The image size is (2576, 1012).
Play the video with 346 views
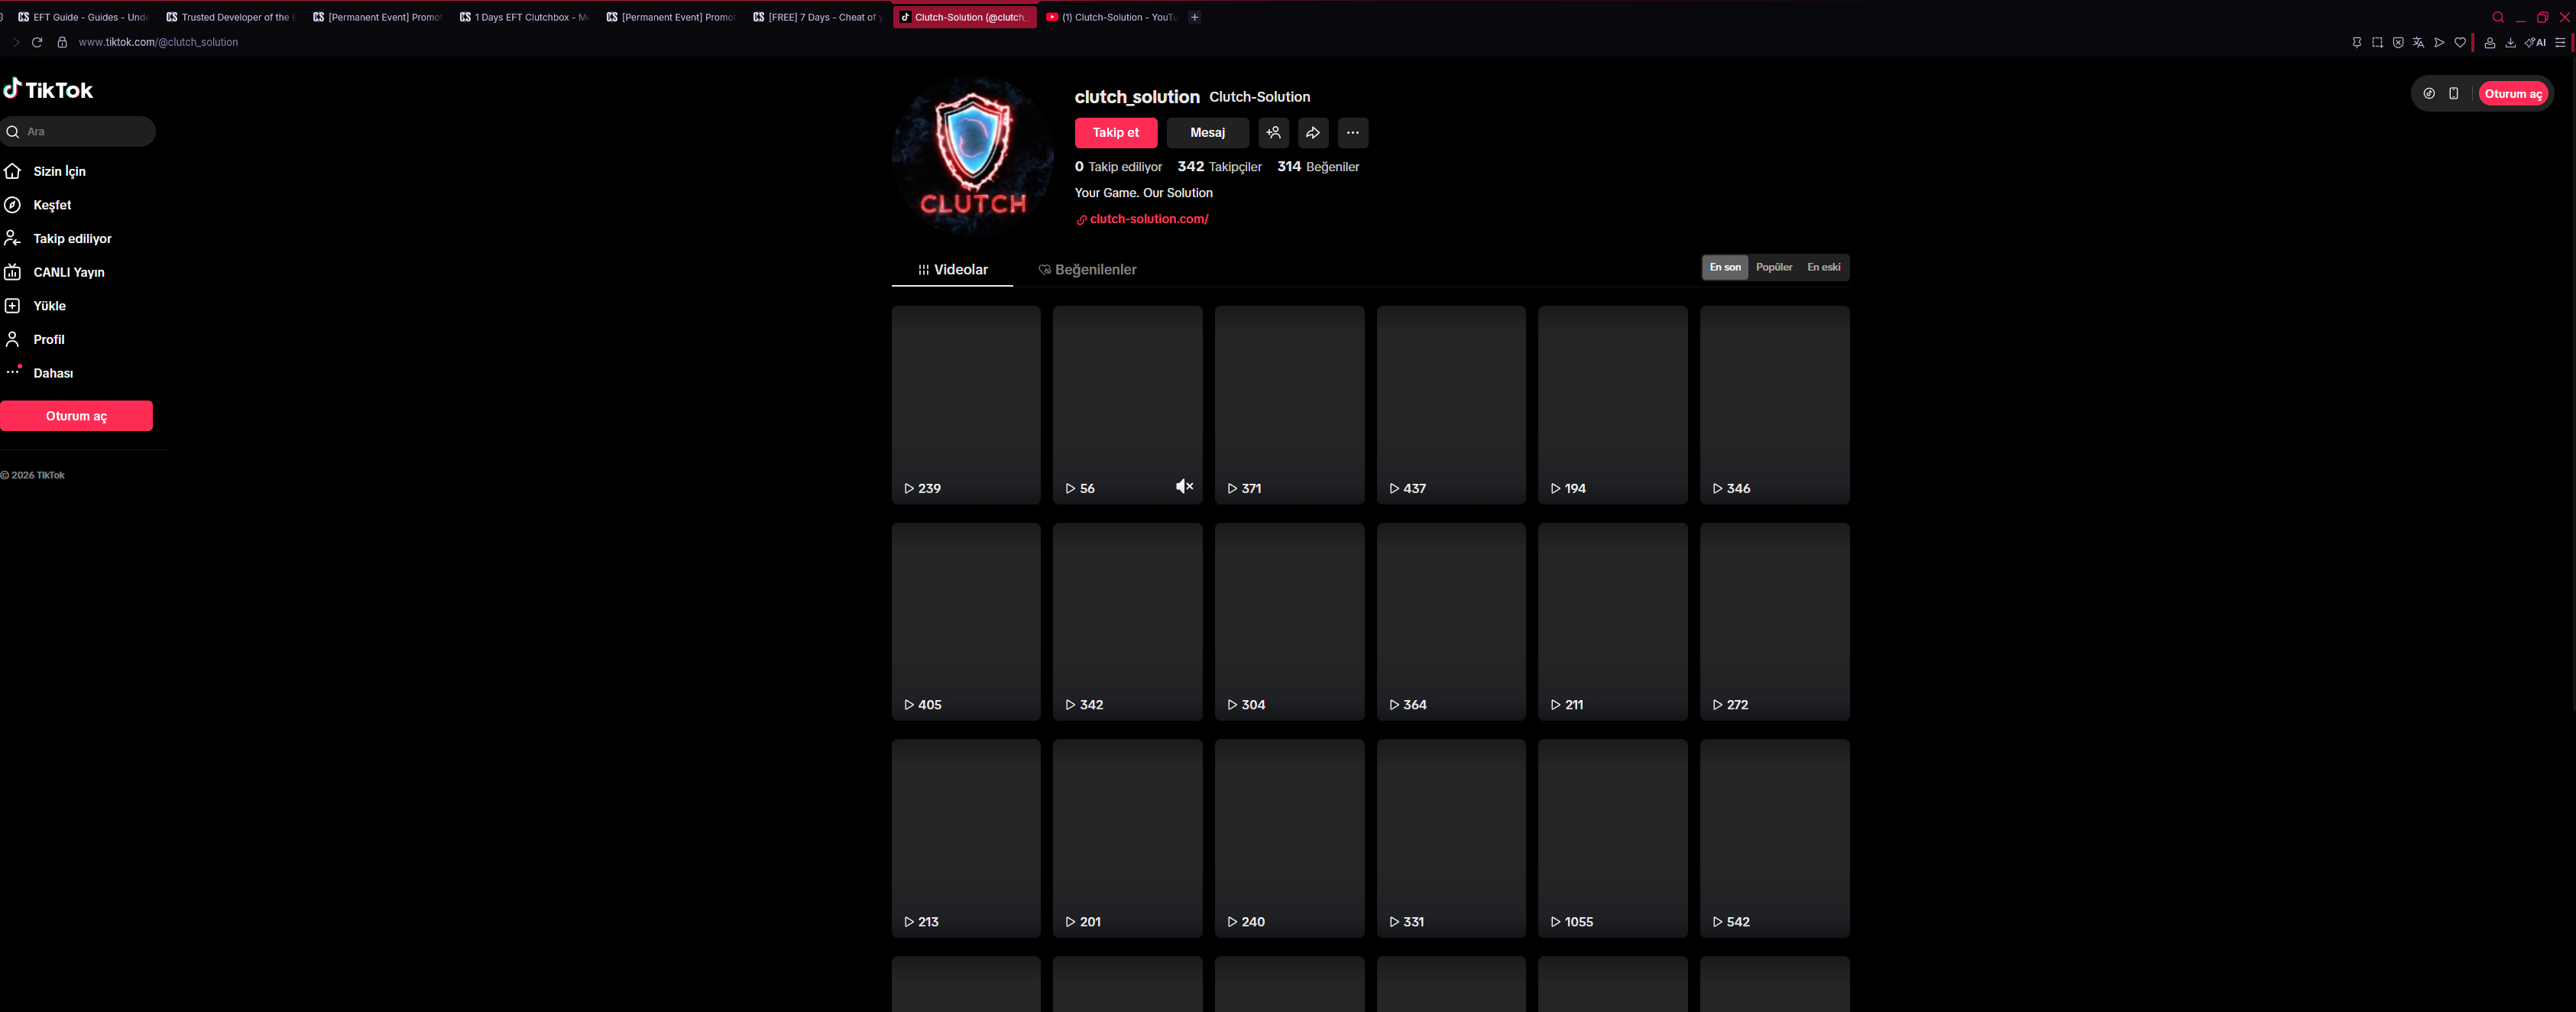1775,405
